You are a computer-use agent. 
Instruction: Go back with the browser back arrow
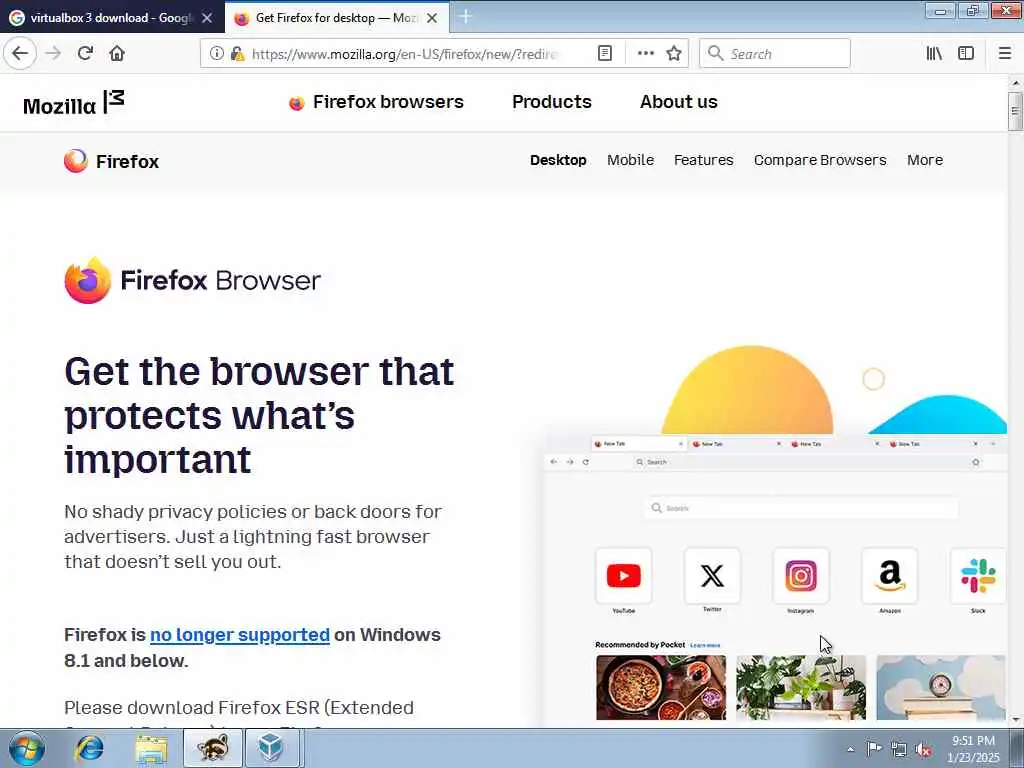20,53
